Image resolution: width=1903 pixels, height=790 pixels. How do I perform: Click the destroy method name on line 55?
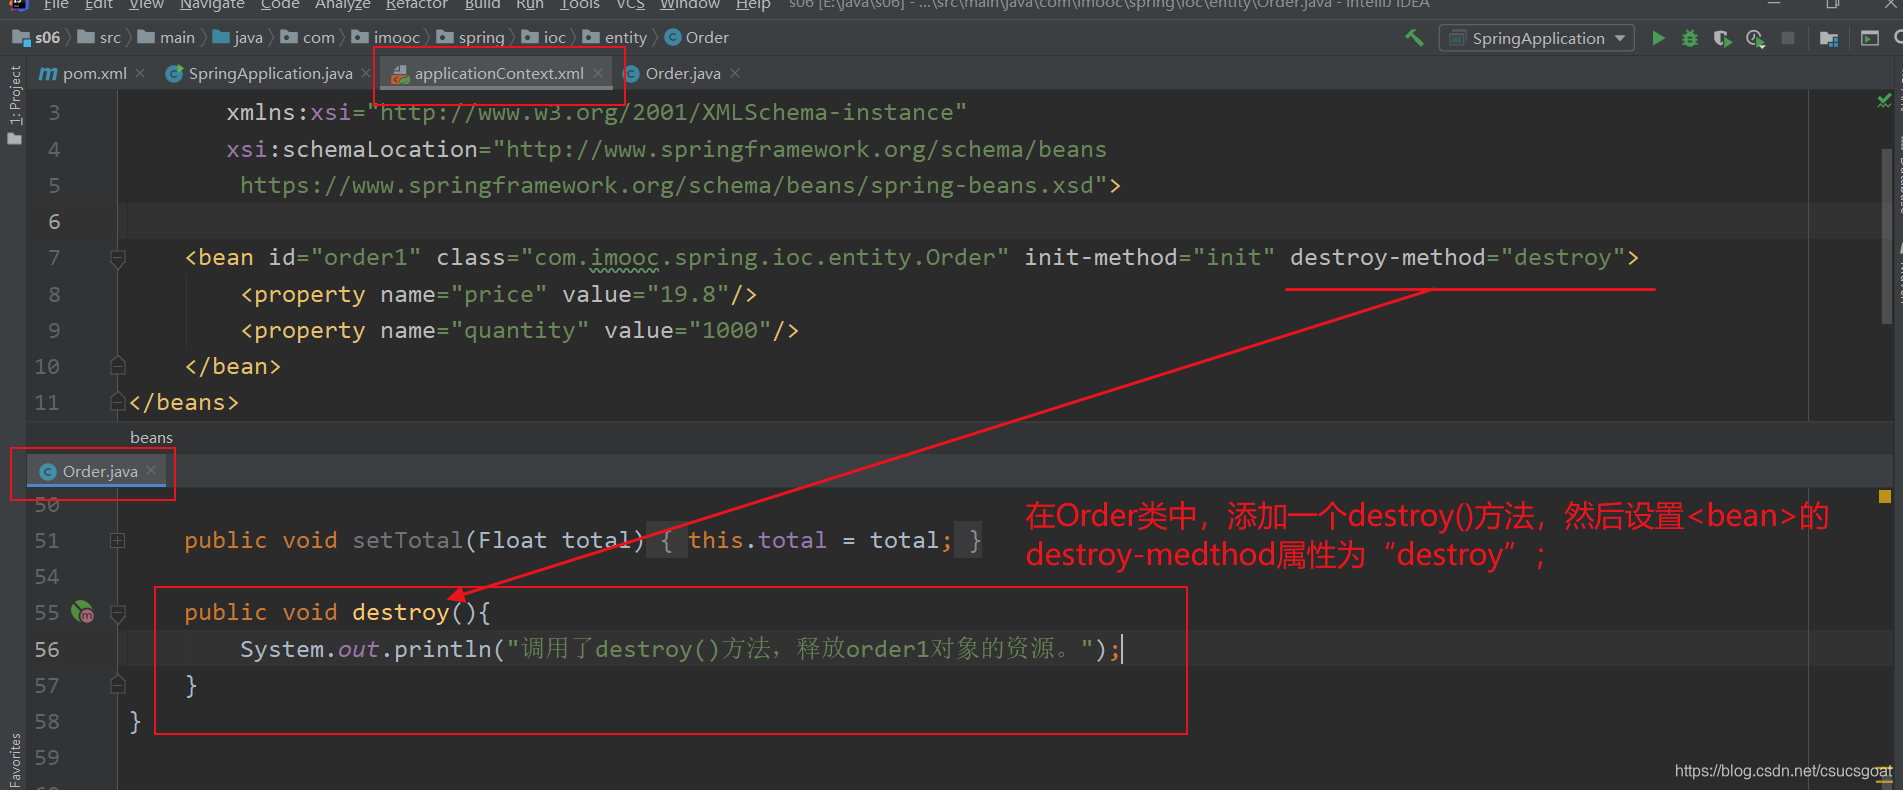coord(401,612)
